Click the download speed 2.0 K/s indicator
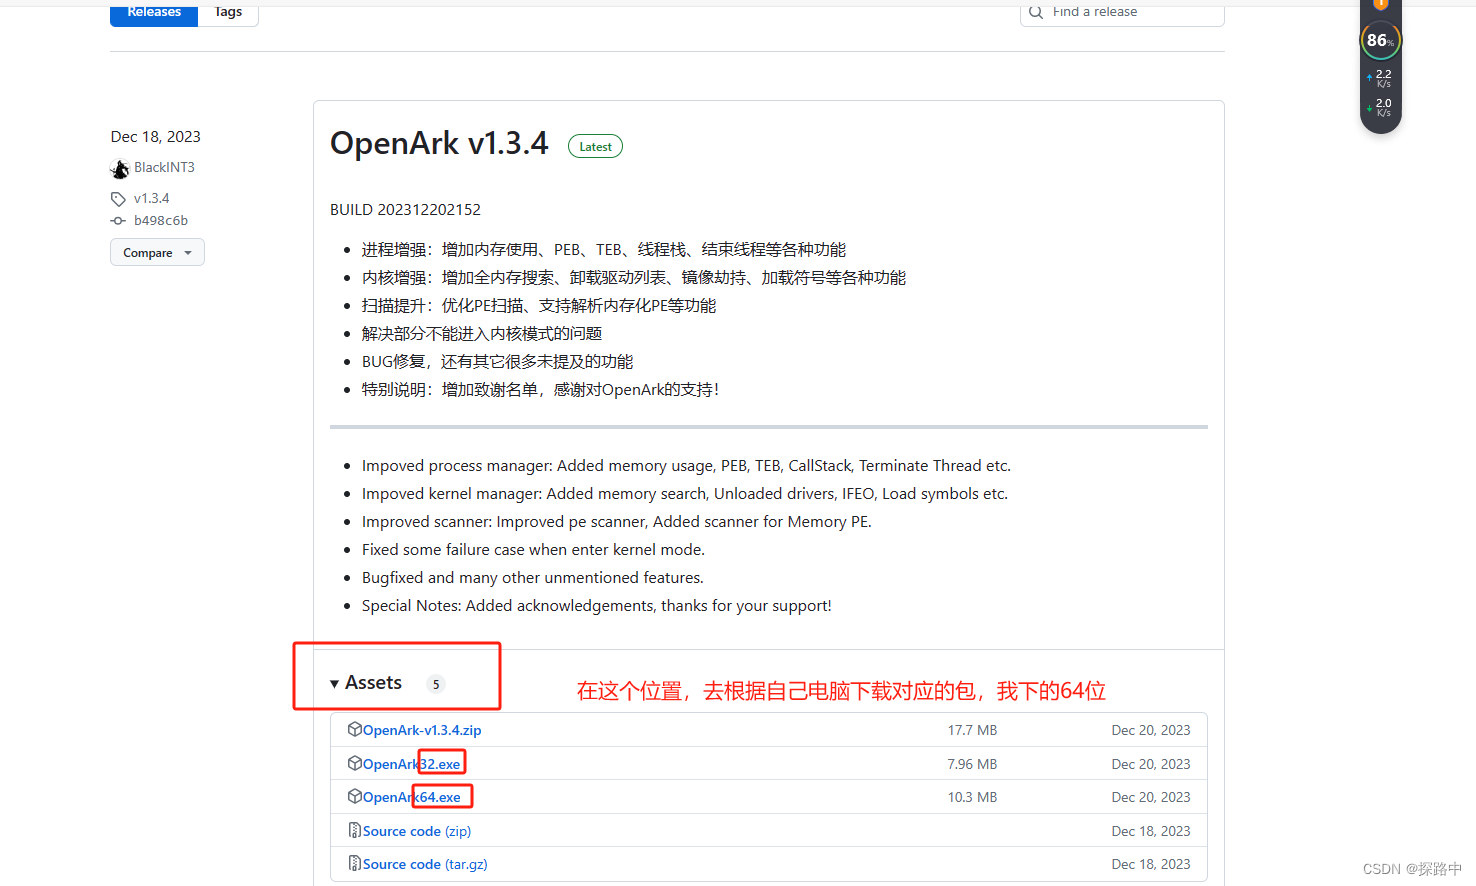This screenshot has height=886, width=1476. 1380,107
